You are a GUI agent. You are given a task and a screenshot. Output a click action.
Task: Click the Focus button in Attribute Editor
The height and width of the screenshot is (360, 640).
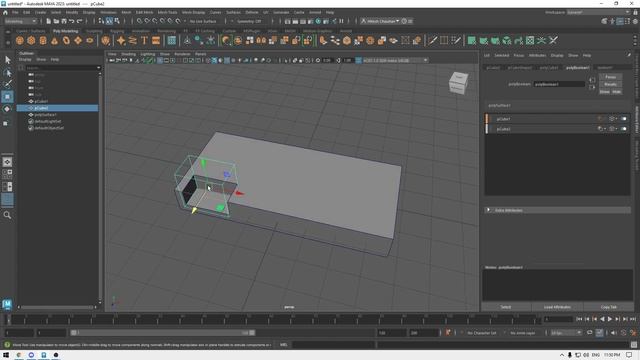pyautogui.click(x=610, y=77)
